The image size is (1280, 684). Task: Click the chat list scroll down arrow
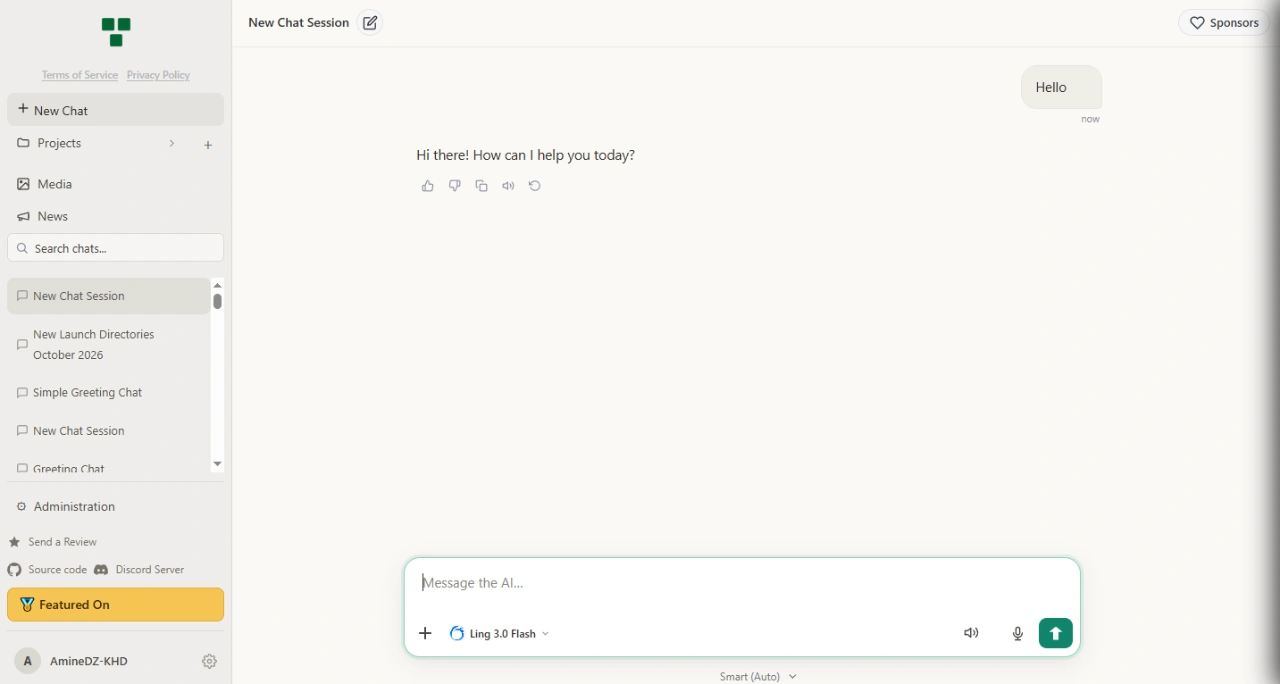[x=217, y=464]
